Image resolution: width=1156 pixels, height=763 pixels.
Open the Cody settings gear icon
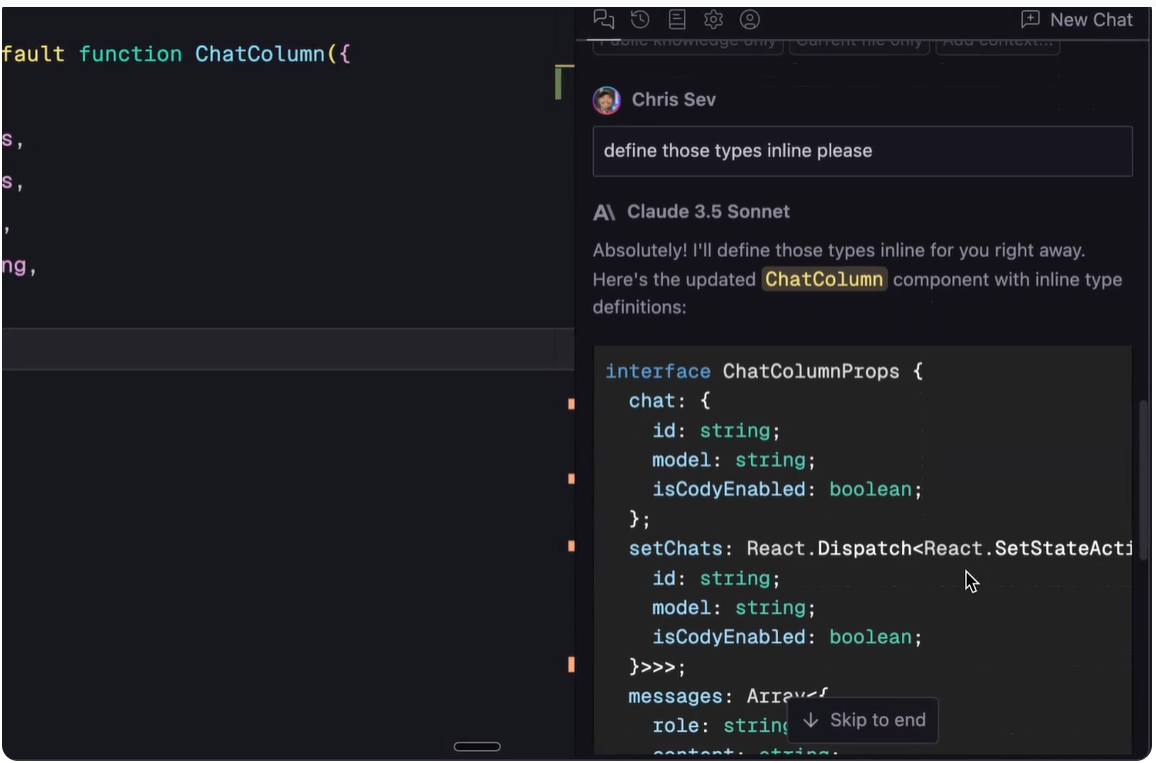(713, 19)
